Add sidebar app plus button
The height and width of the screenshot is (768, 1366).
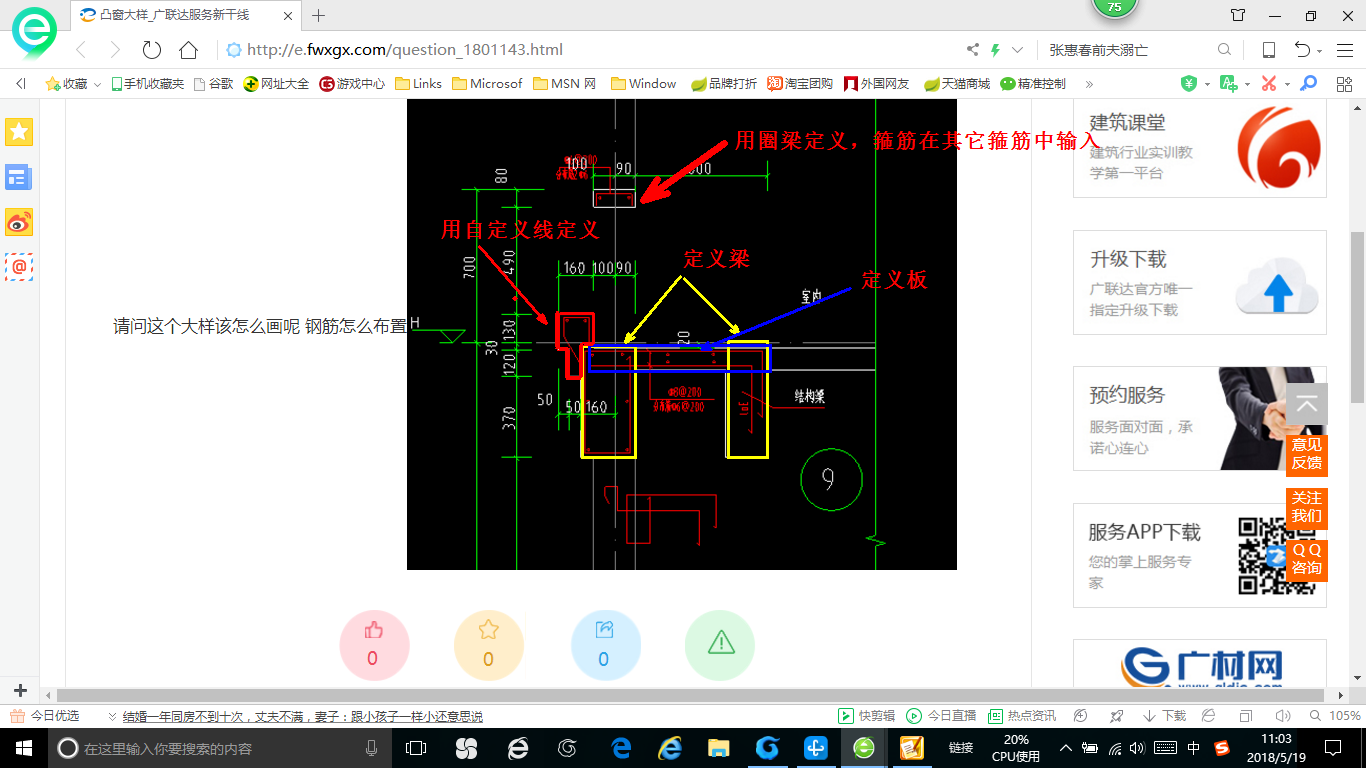(x=20, y=690)
